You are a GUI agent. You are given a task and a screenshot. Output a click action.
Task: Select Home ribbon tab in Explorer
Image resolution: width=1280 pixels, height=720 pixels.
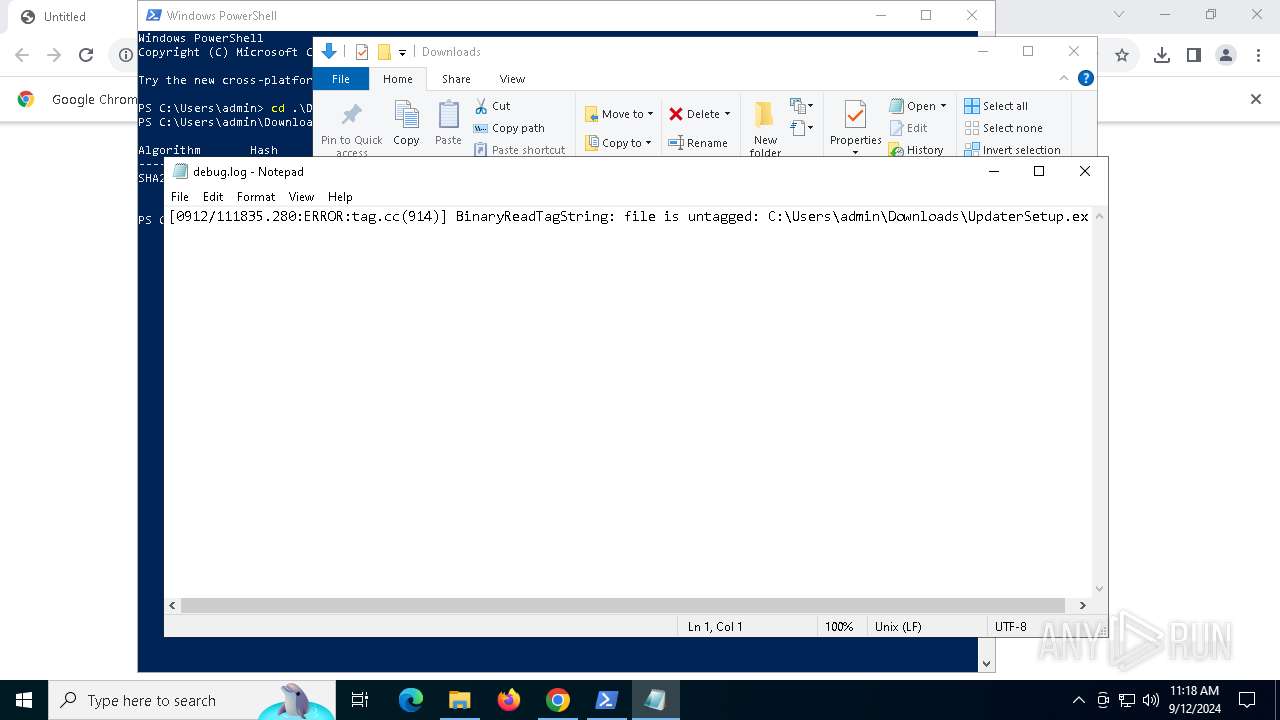[x=397, y=79]
